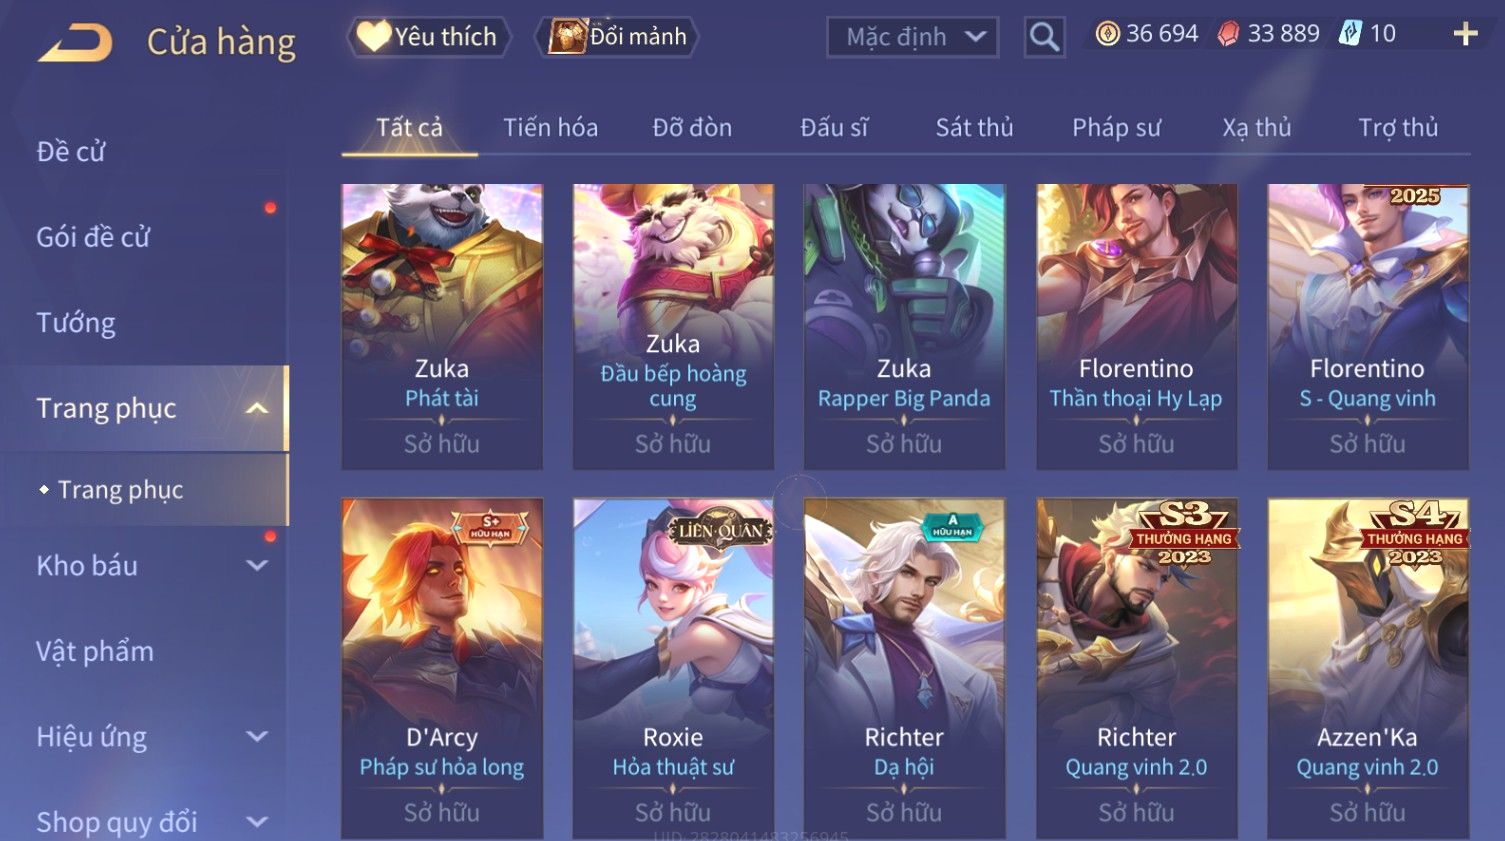
Task: Click the red ruby currency icon
Action: (x=1229, y=34)
